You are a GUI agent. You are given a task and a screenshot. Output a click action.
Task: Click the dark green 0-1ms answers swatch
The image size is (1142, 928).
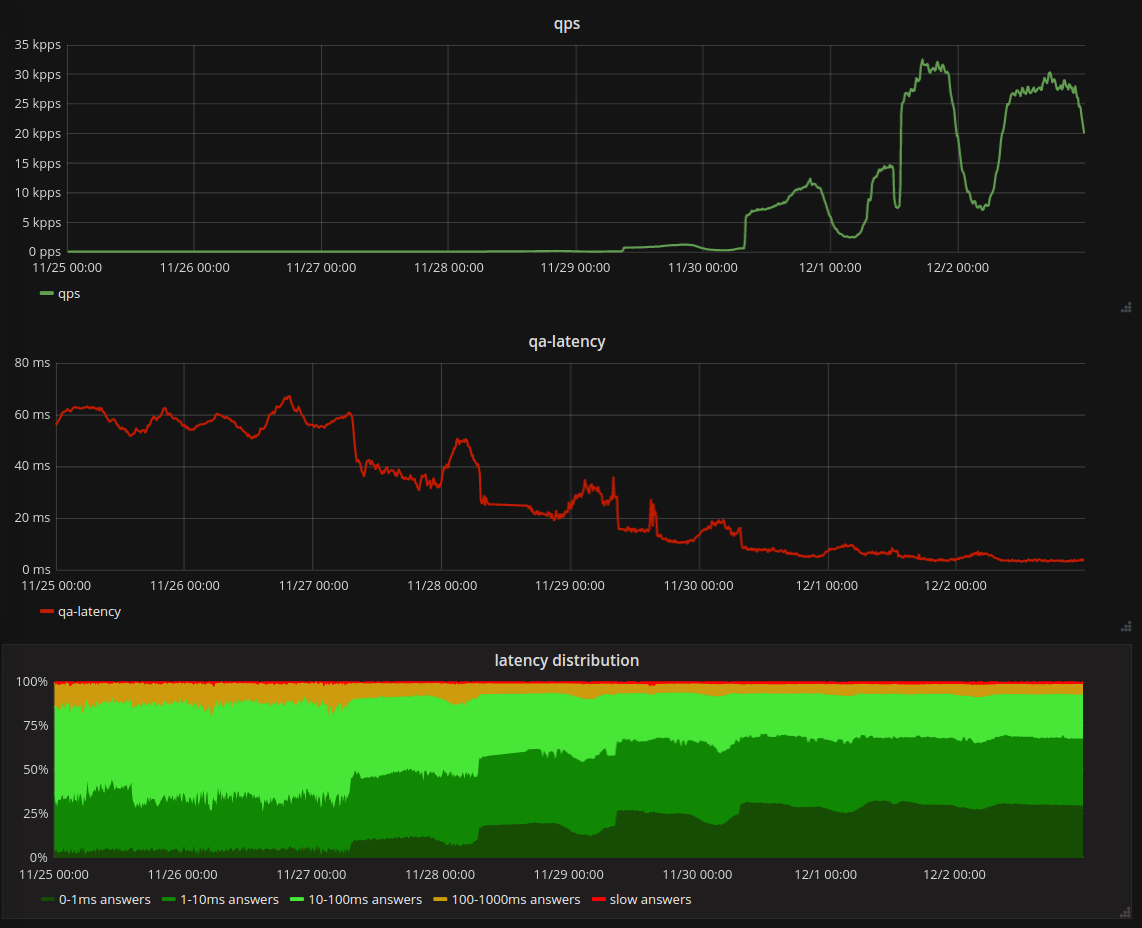[47, 899]
